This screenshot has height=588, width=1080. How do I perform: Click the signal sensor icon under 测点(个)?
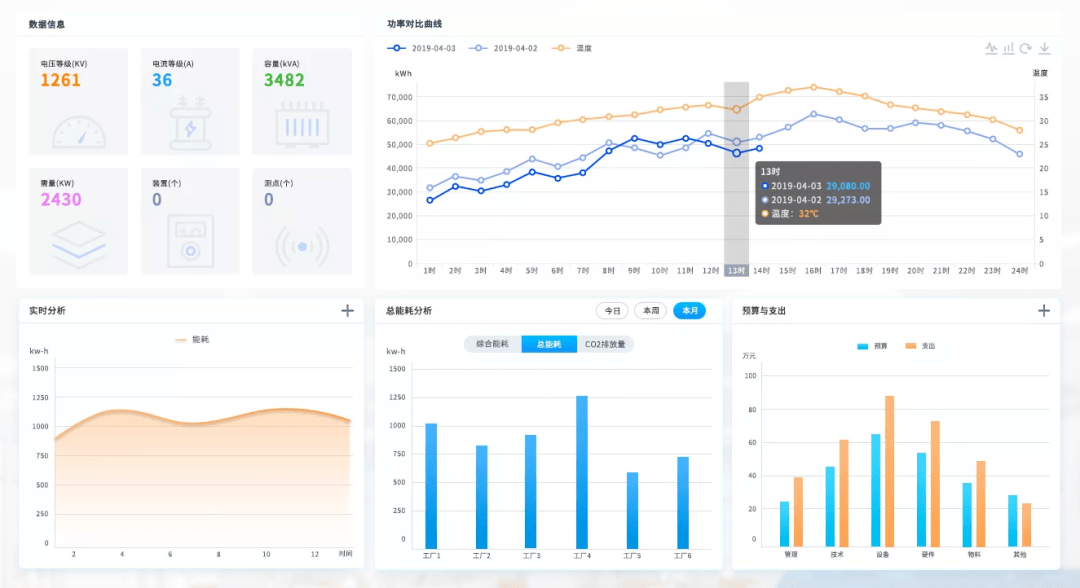click(x=302, y=246)
